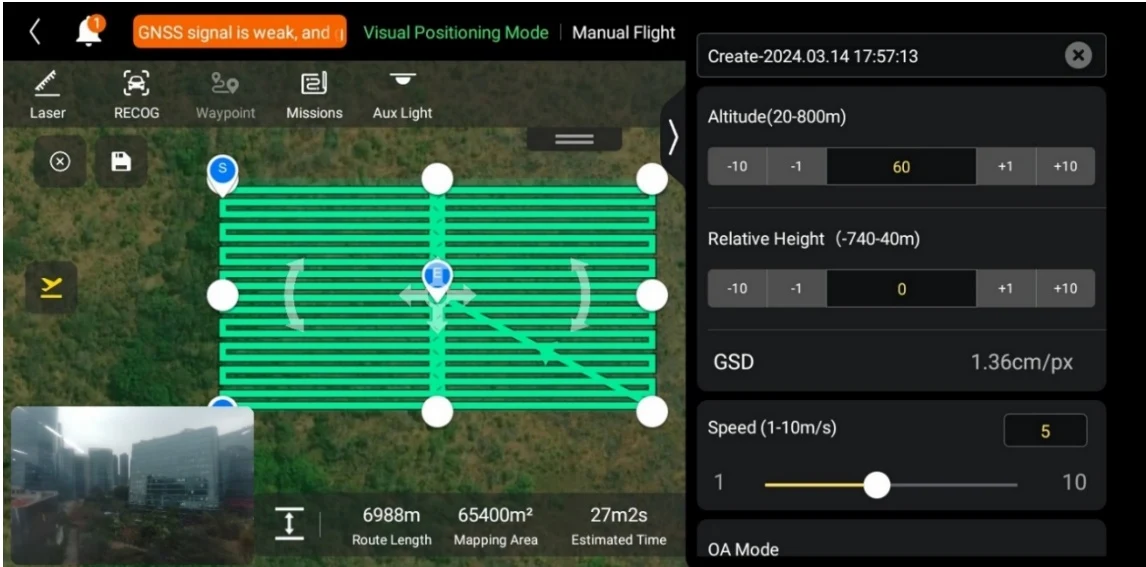Viewport: 1146px width, 567px height.
Task: Click the S start point marker
Action: click(223, 174)
